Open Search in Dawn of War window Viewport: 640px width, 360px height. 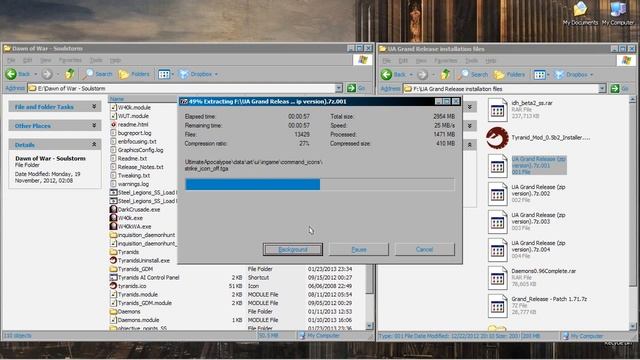click(97, 74)
